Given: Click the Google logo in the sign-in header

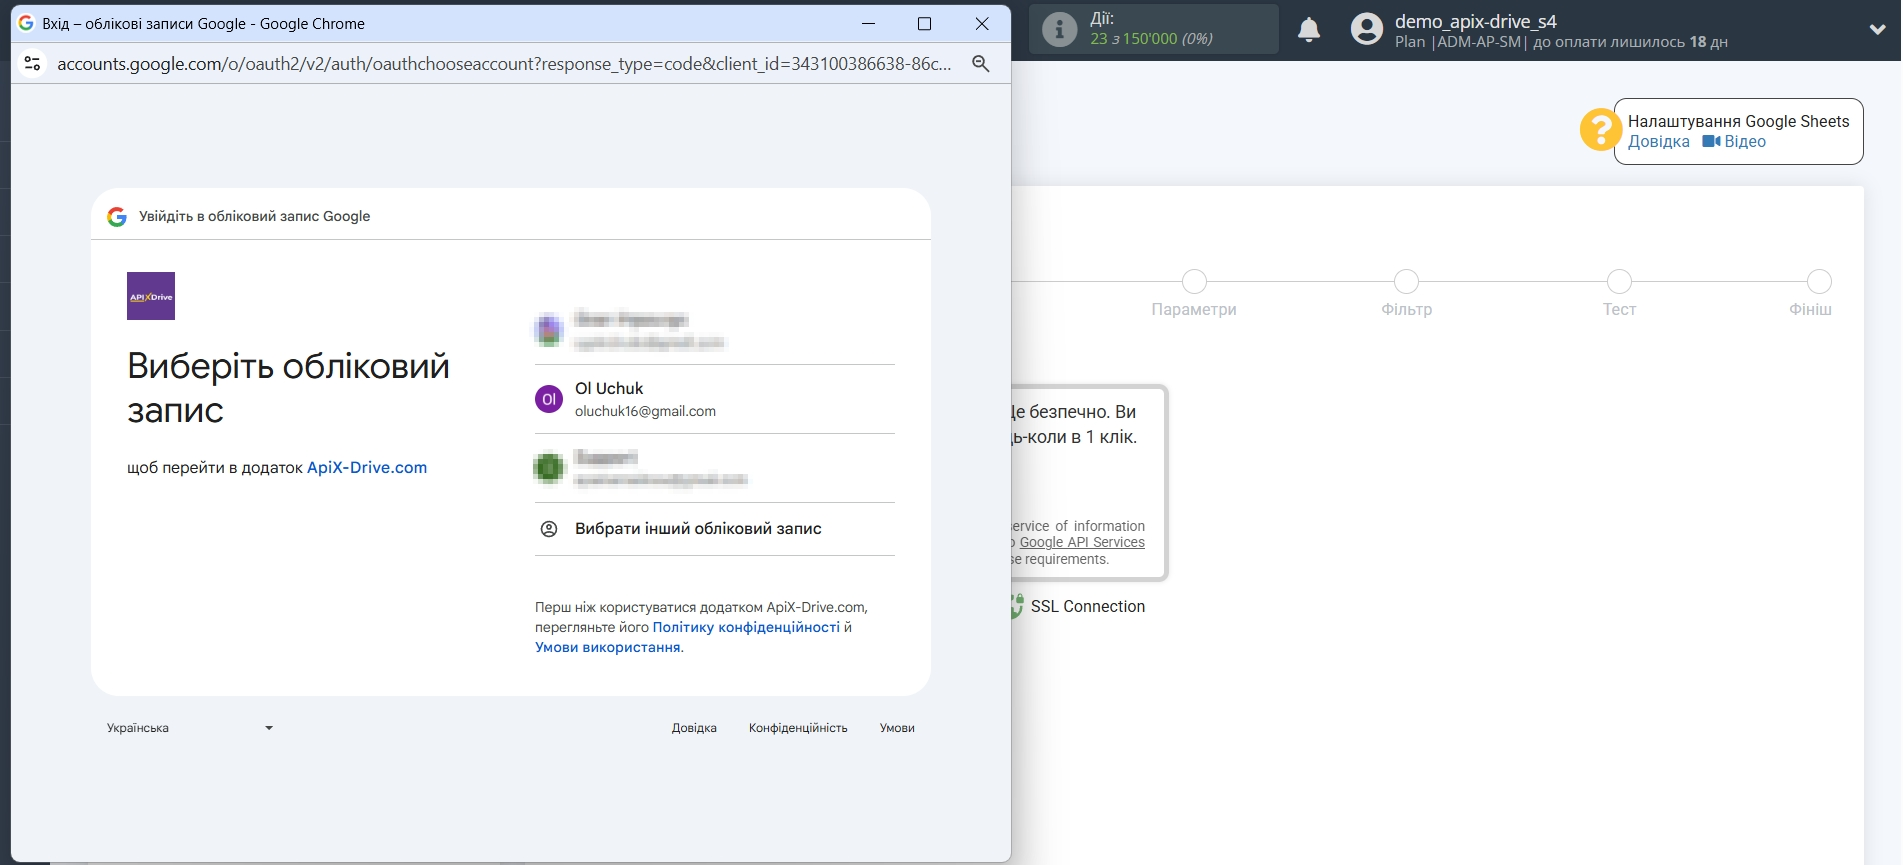Looking at the screenshot, I should (117, 217).
